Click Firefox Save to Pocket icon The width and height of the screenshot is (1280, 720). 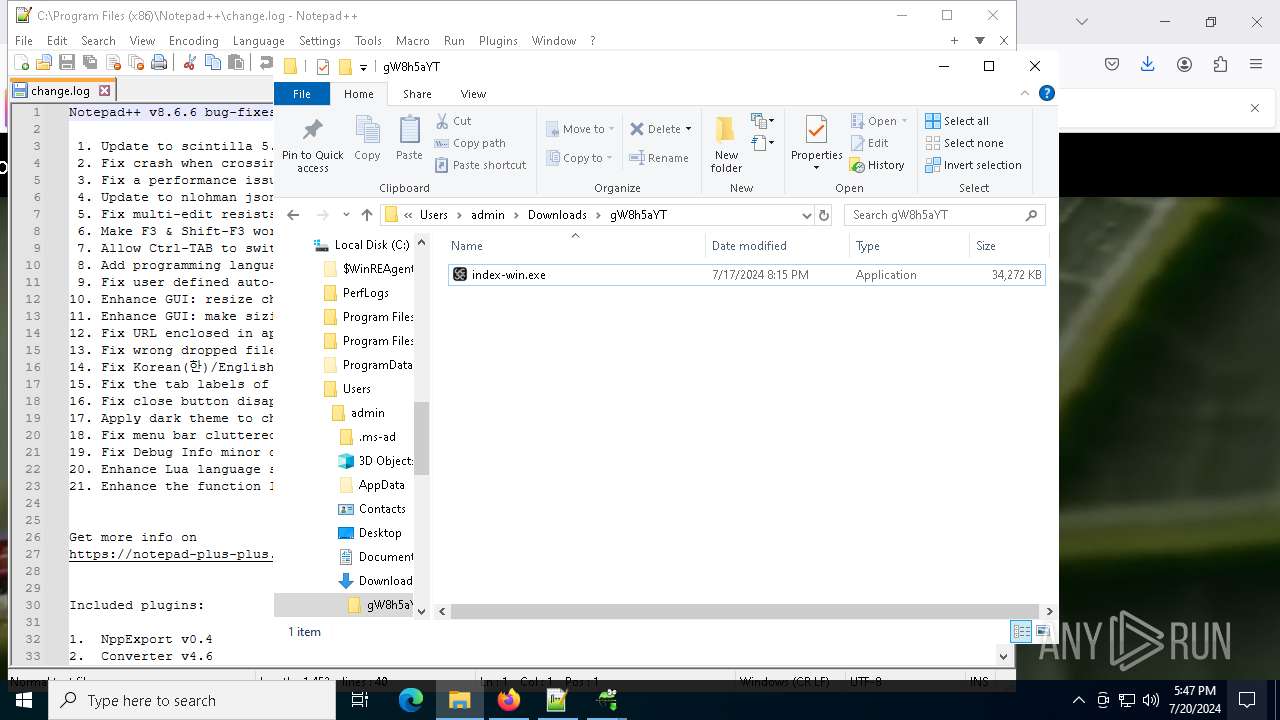[1112, 64]
